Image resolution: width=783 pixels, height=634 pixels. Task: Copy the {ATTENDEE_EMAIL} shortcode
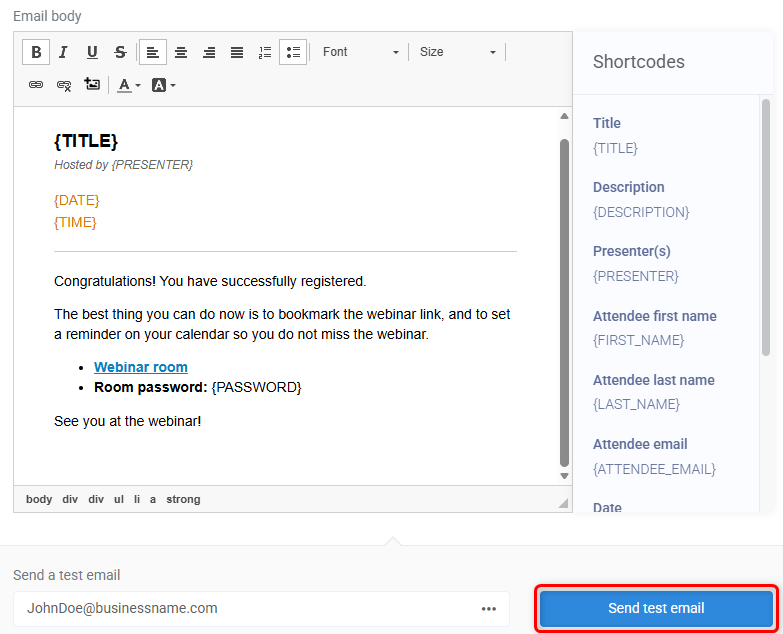654,469
